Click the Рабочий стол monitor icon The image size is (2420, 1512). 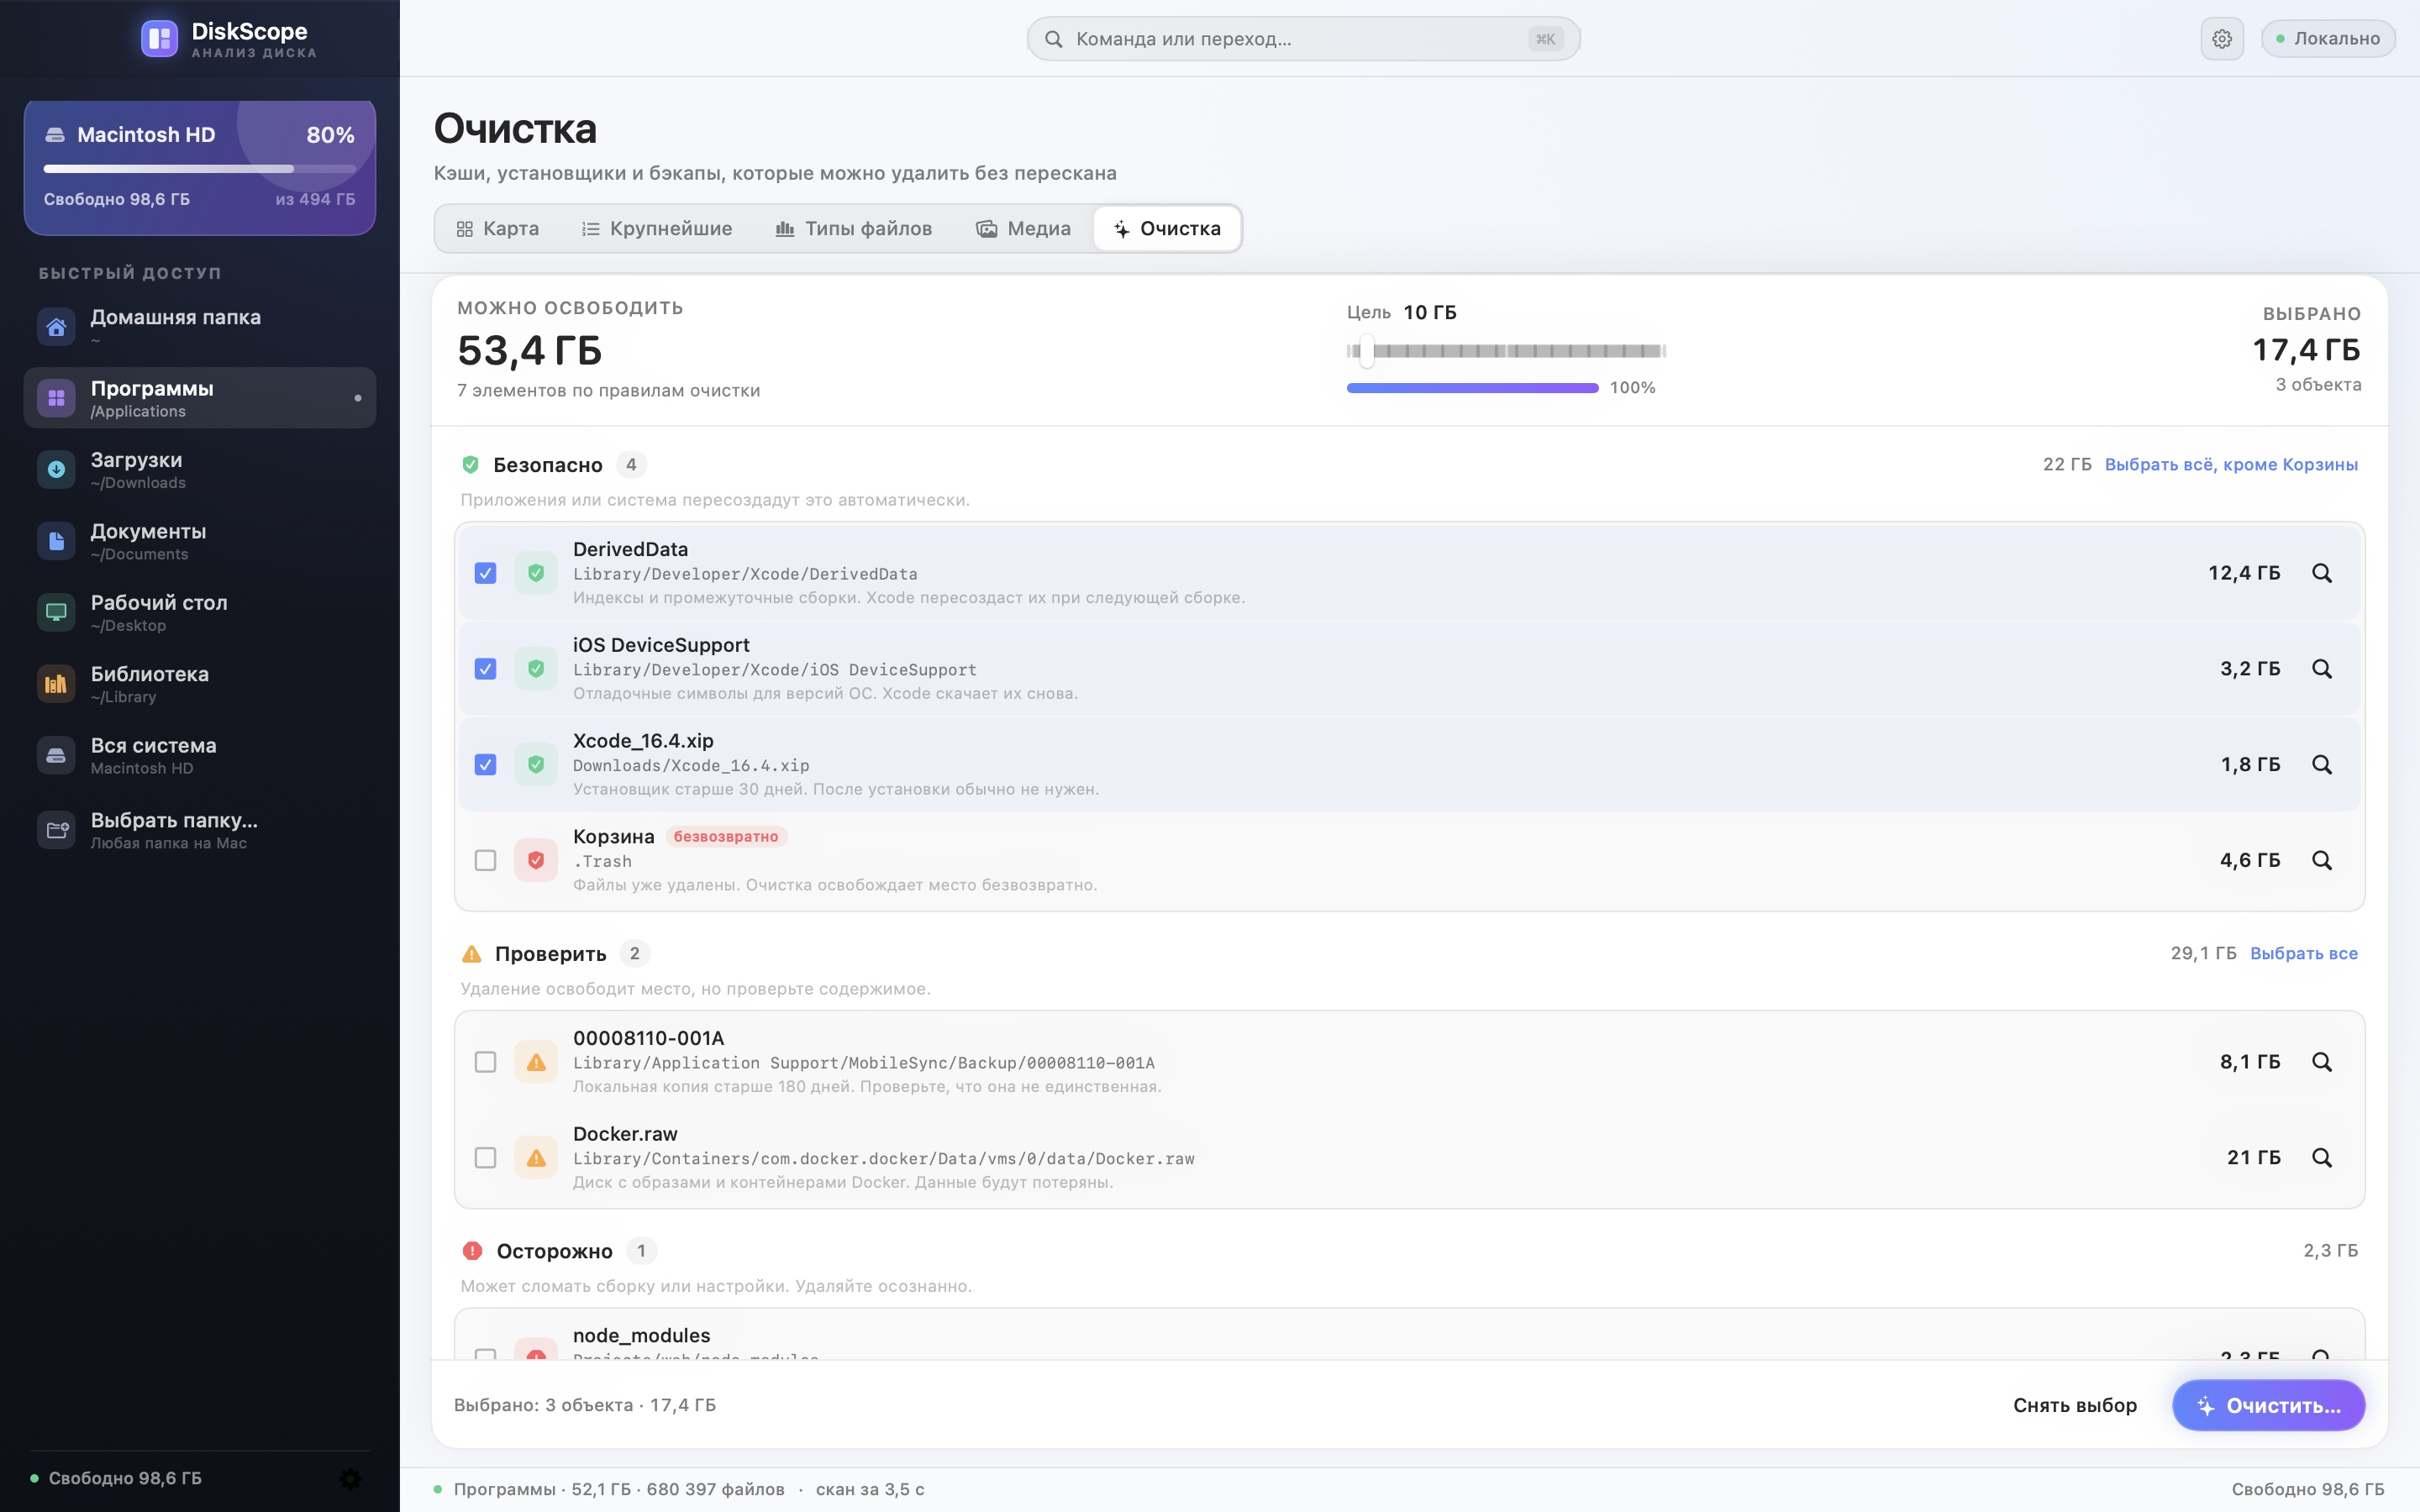pos(56,612)
